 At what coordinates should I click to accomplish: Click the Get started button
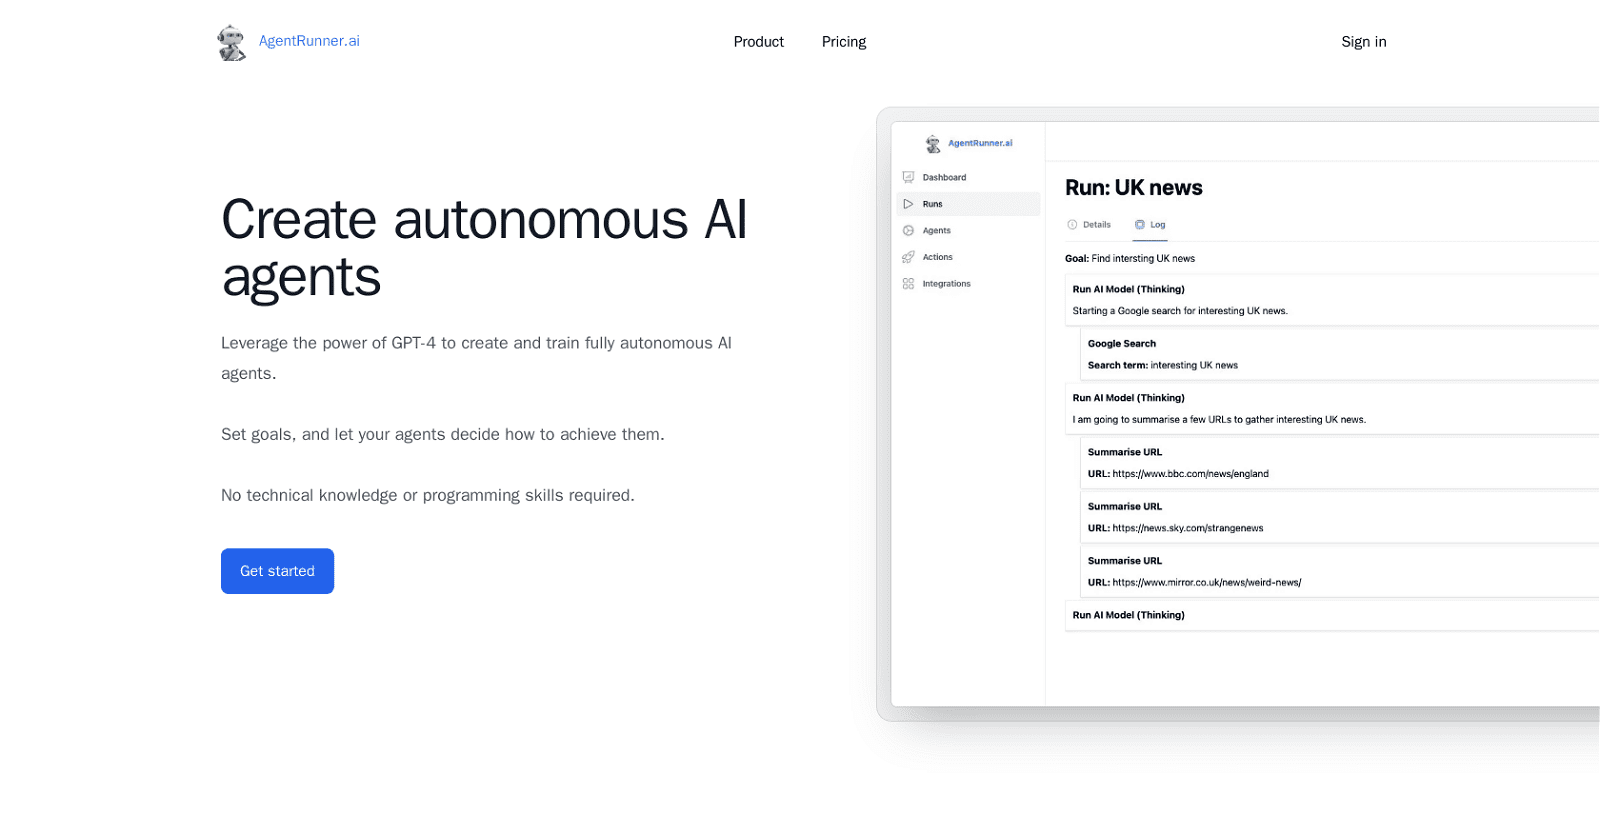tap(277, 571)
